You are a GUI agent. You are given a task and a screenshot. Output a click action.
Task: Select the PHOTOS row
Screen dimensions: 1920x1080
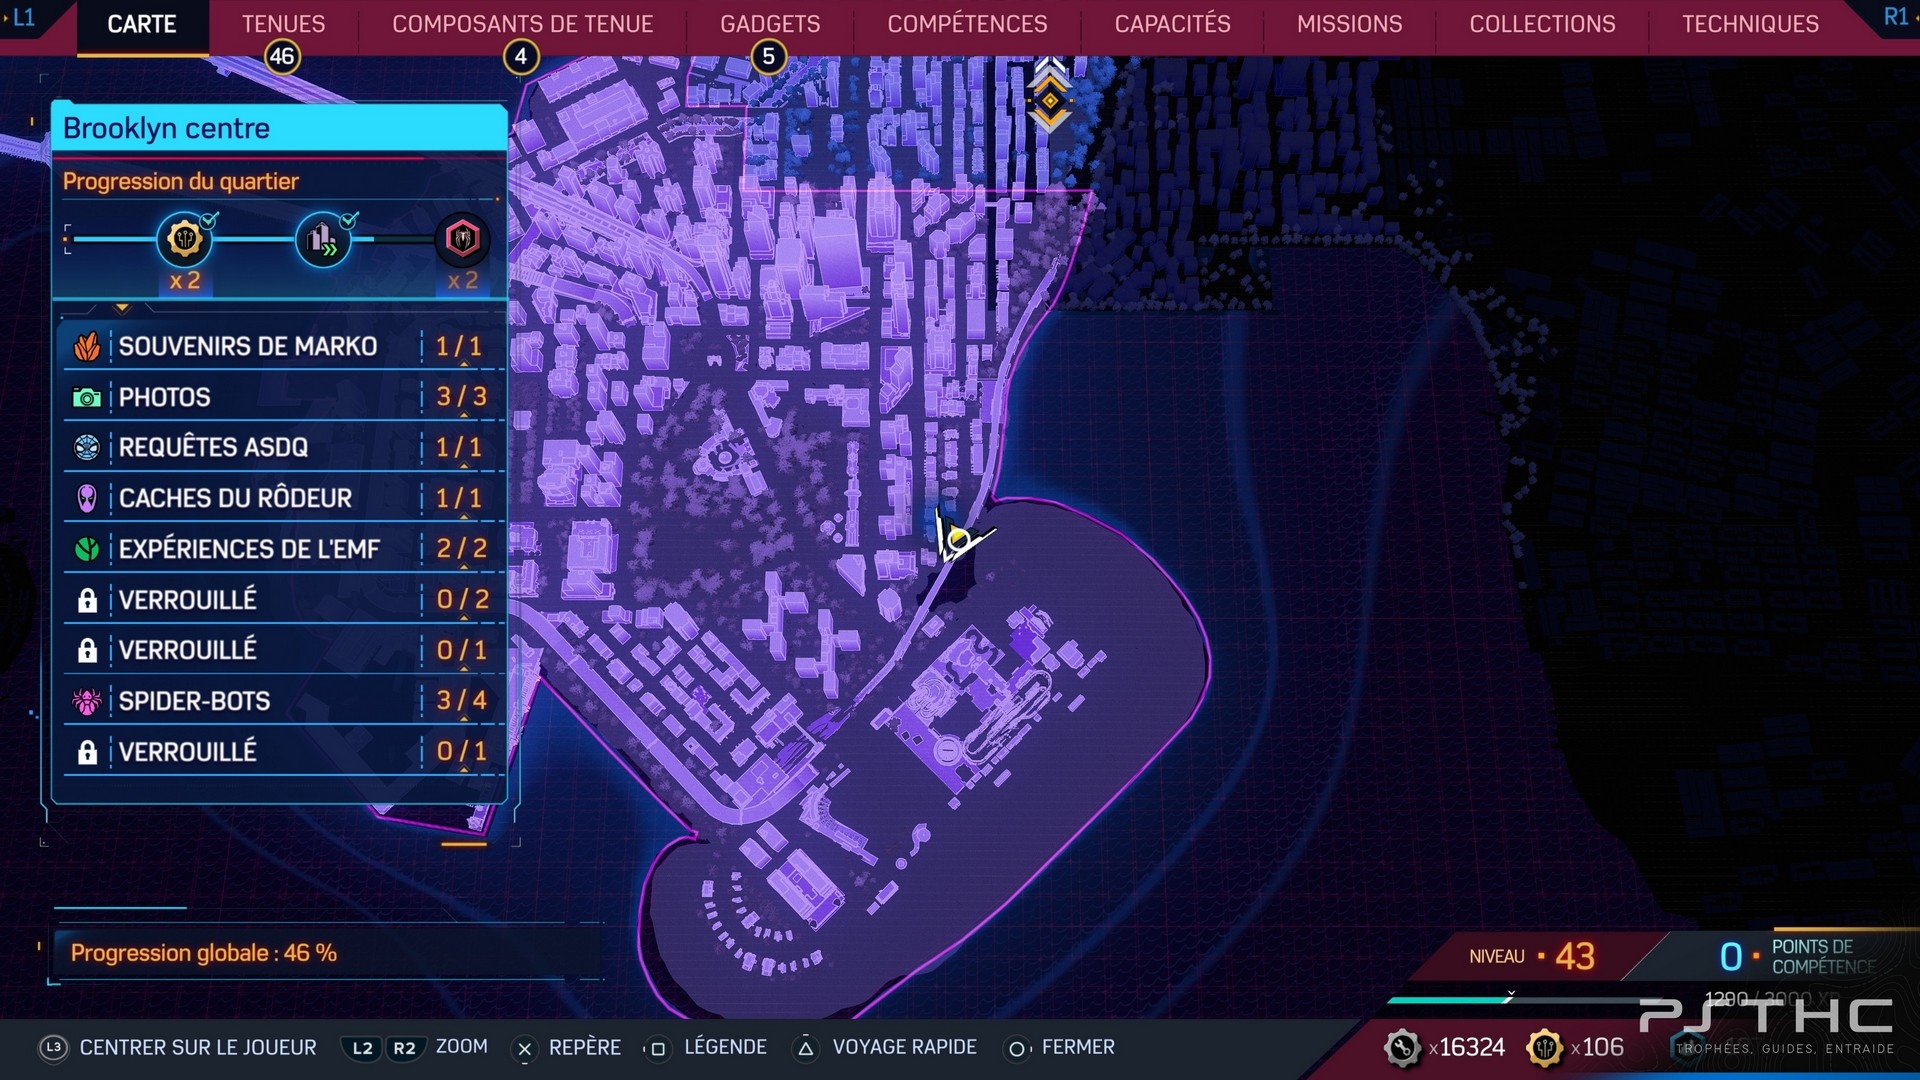[x=283, y=397]
